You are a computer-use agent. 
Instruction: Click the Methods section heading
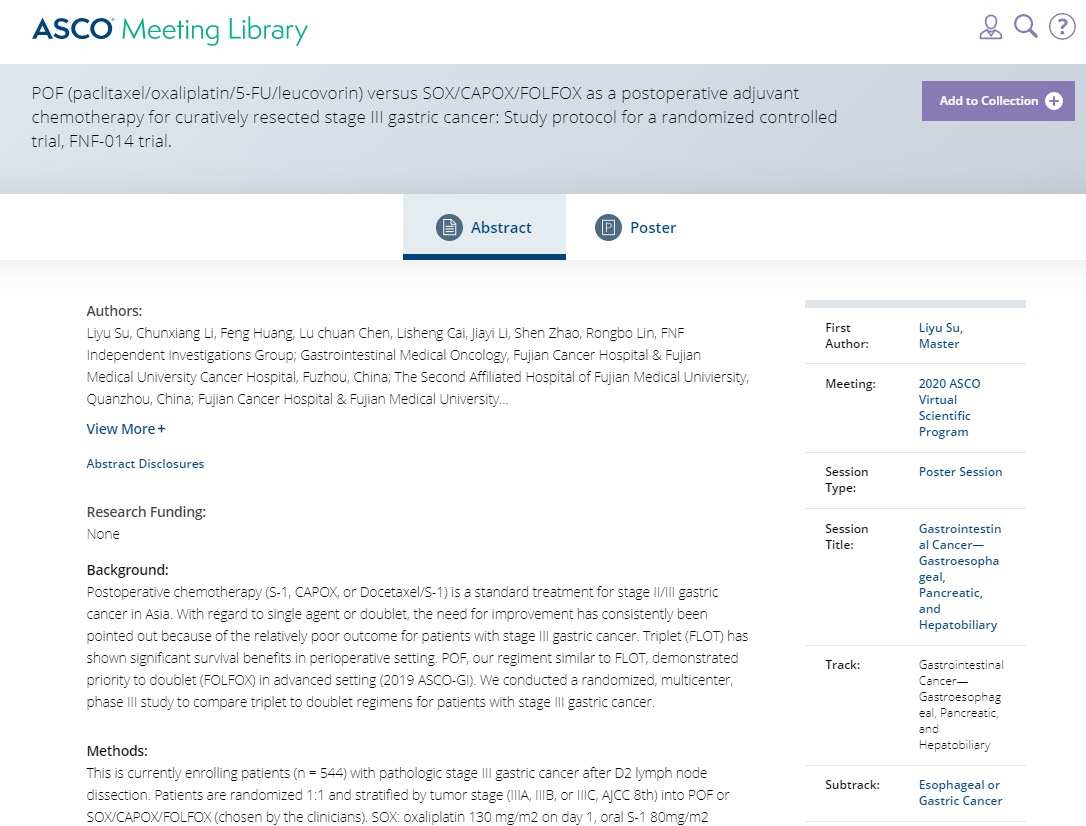pyautogui.click(x=117, y=751)
